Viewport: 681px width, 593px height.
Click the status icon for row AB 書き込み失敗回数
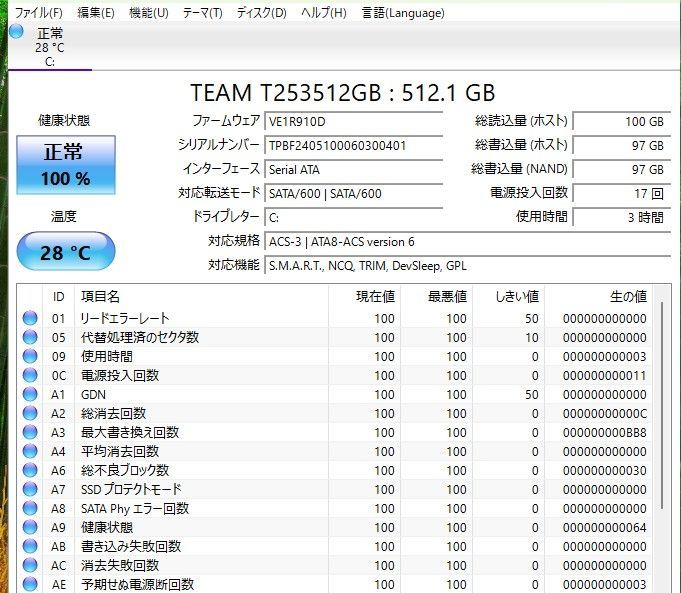[30, 546]
